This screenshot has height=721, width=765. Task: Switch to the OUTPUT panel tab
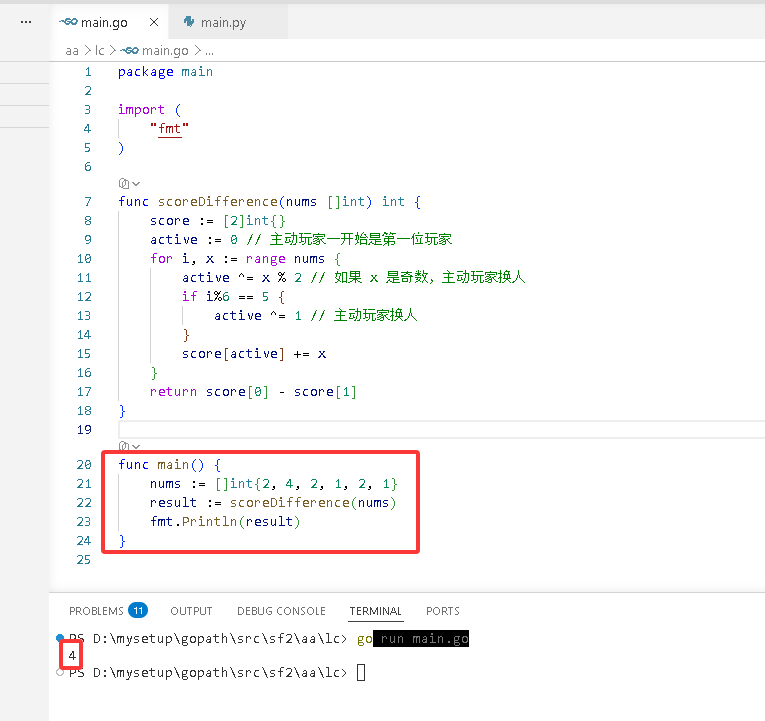click(x=191, y=611)
